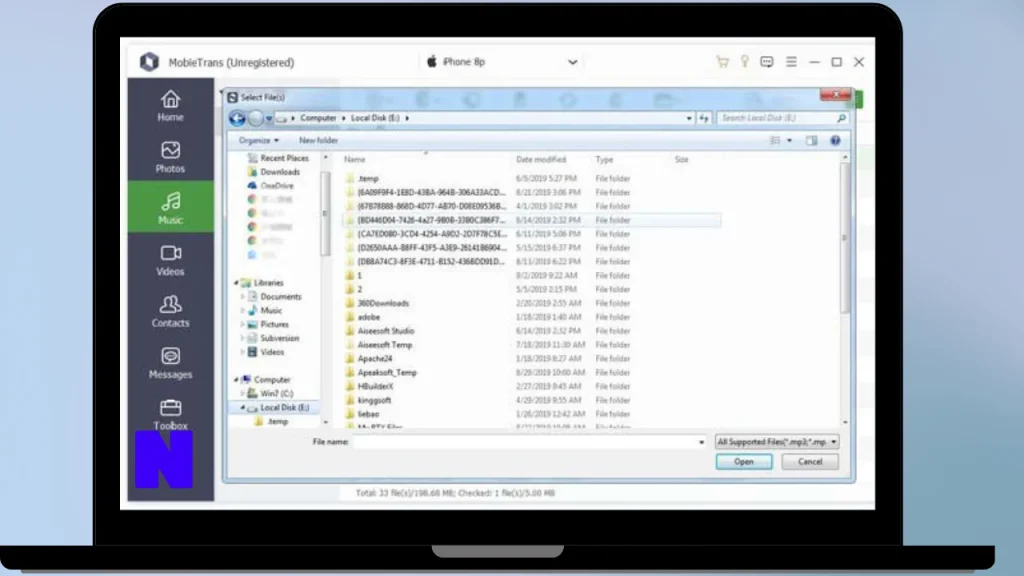This screenshot has width=1024, height=576.
Task: Open the view options dropdown arrow
Action: click(790, 140)
